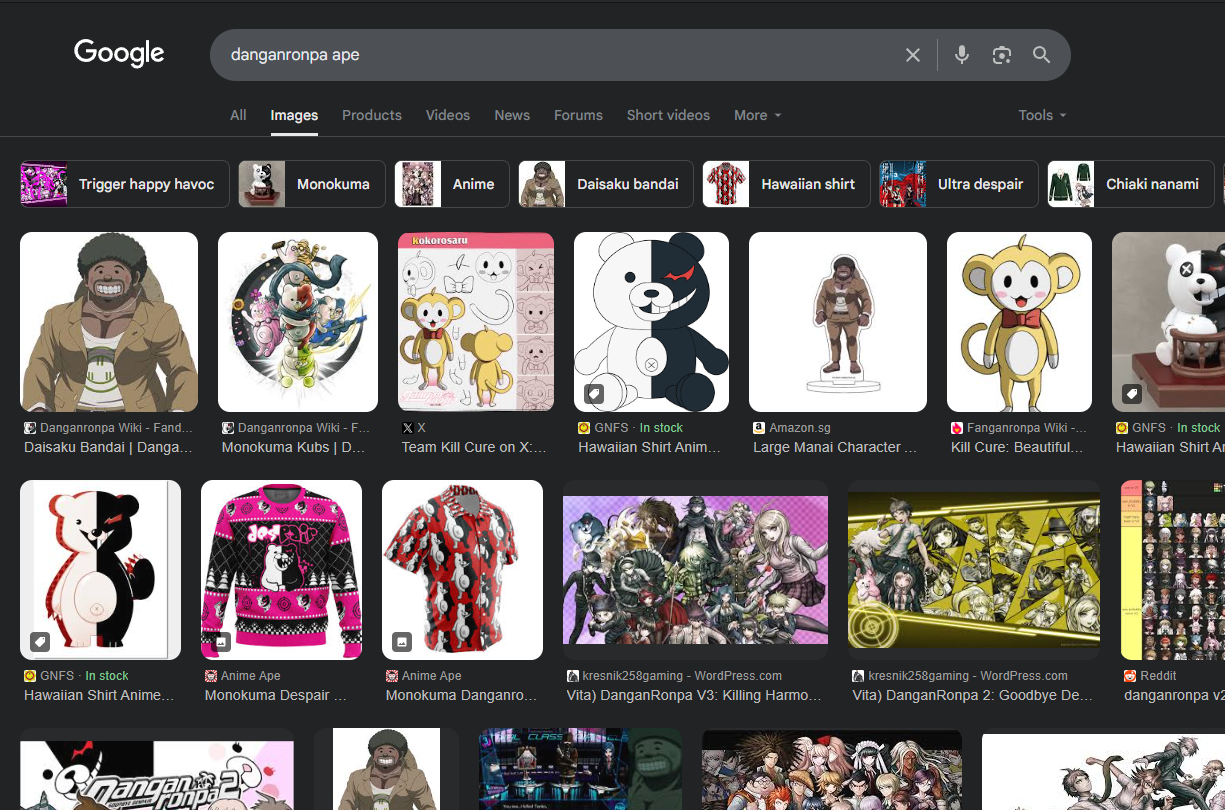Pick the Ultra despair filter chip
The width and height of the screenshot is (1225, 810).
pos(959,184)
